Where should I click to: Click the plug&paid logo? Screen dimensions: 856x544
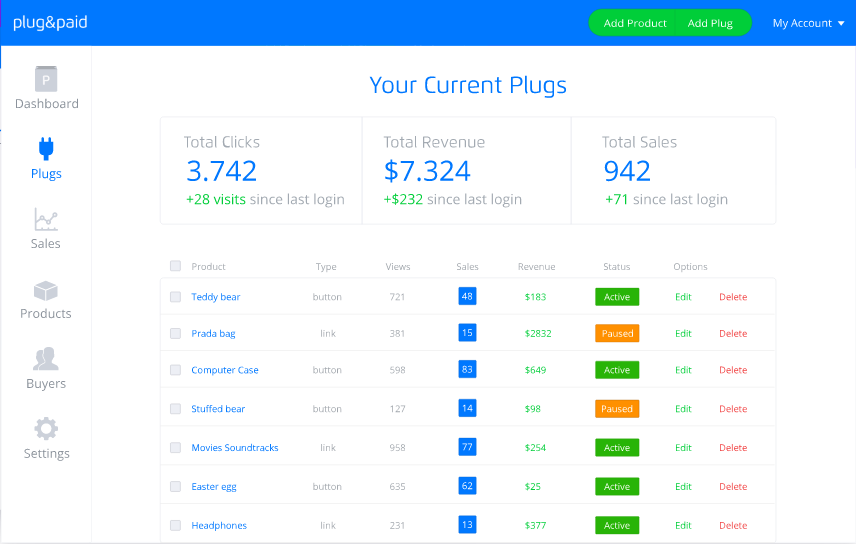coord(50,22)
